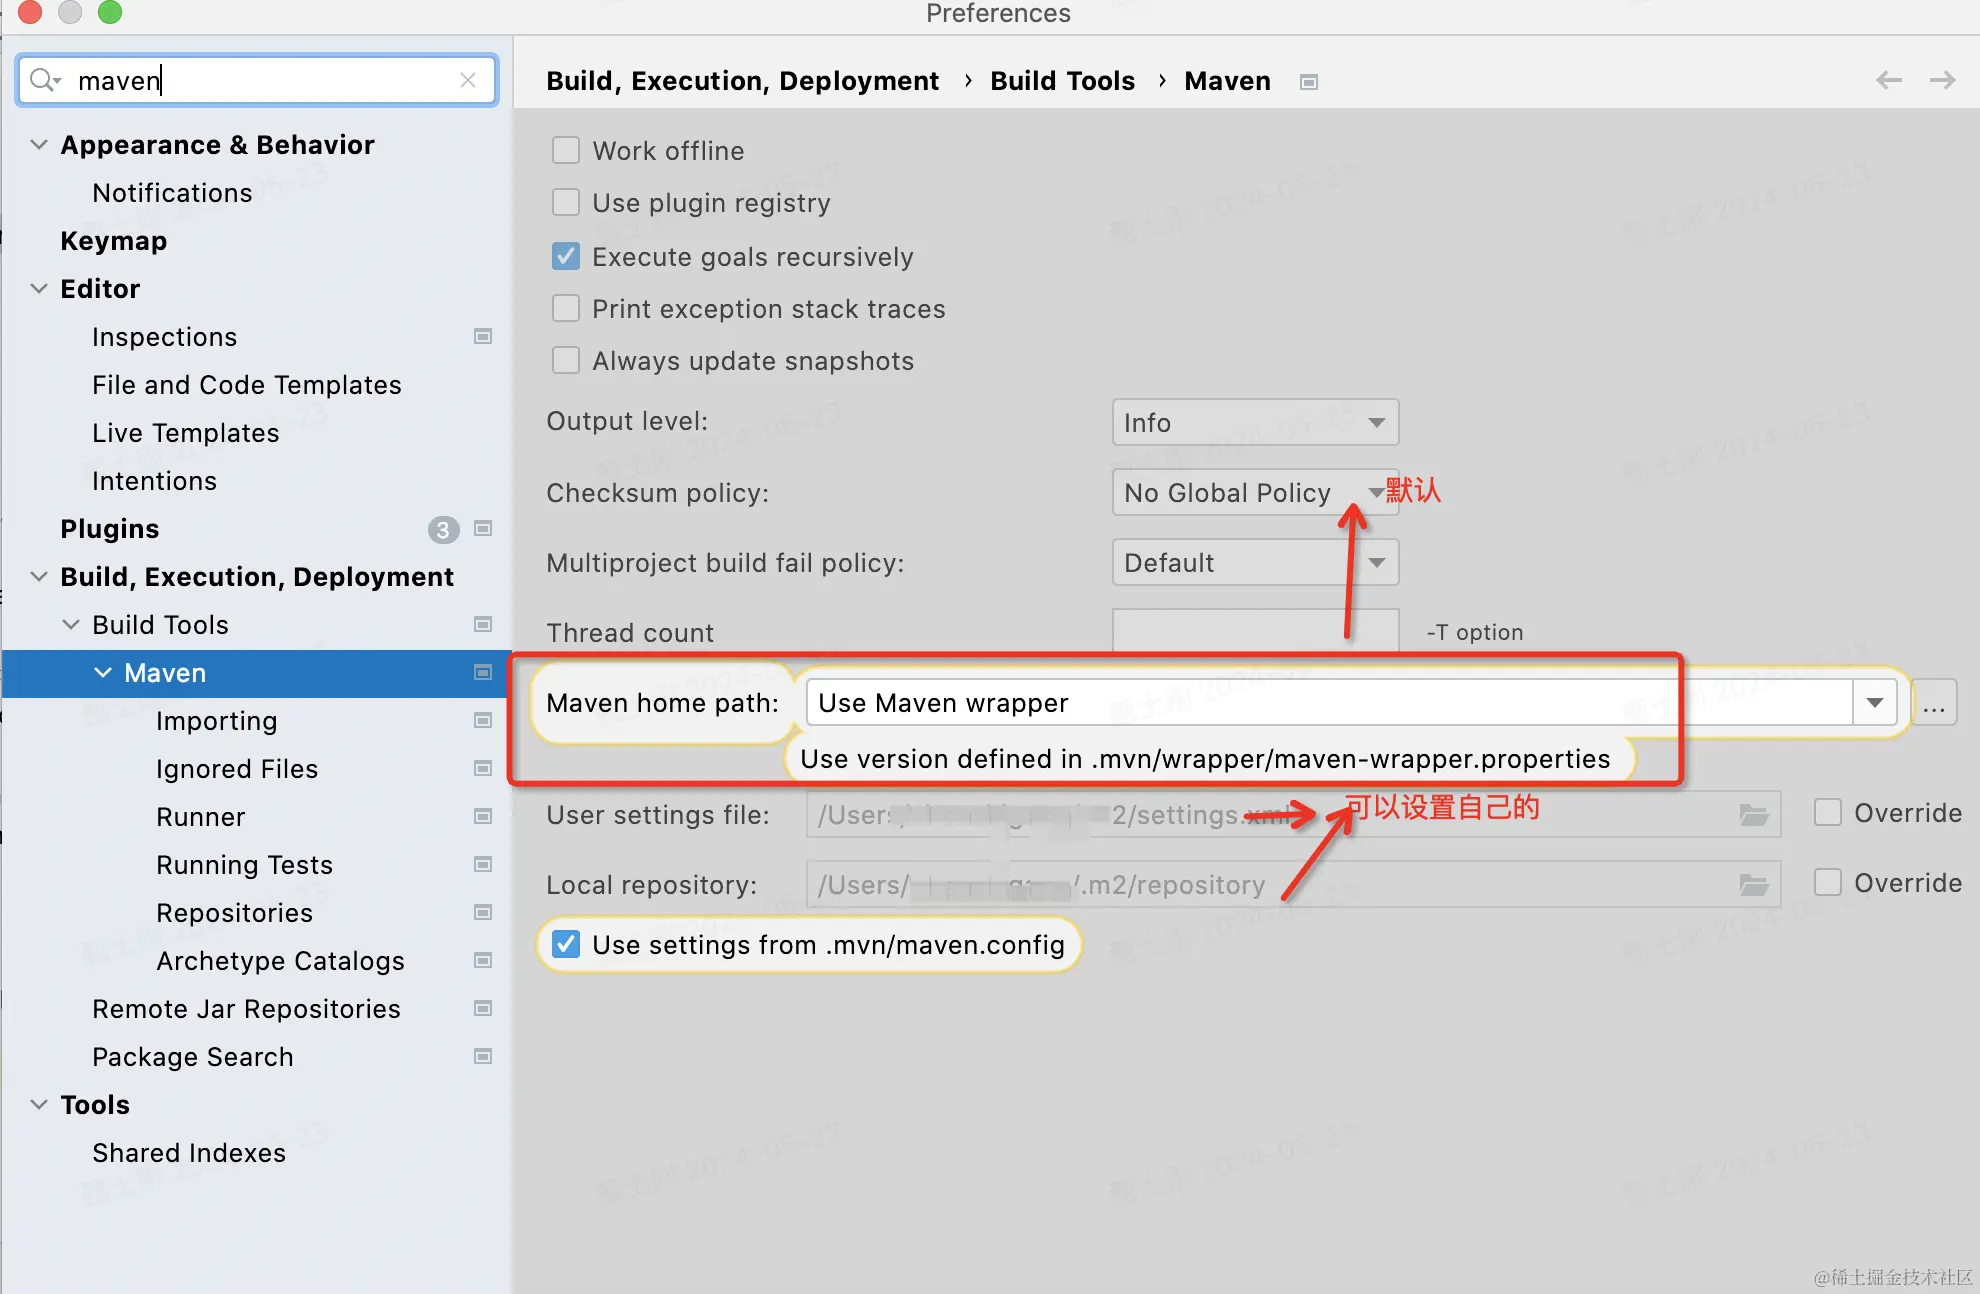The image size is (1980, 1294).
Task: Open the Keymap settings page
Action: (113, 241)
